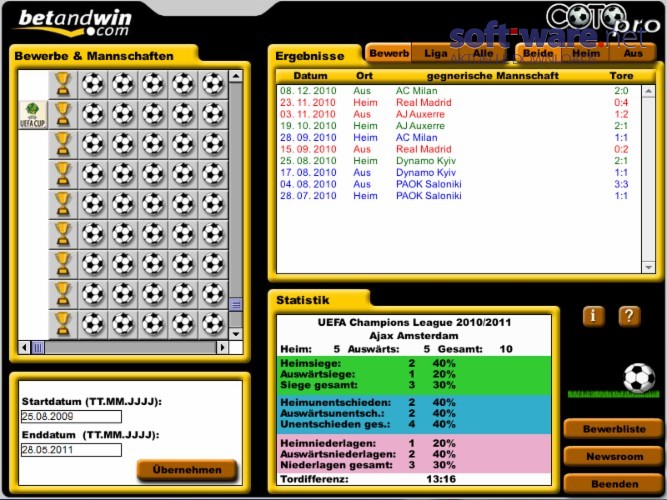Click the Startdatum input field

(71, 417)
